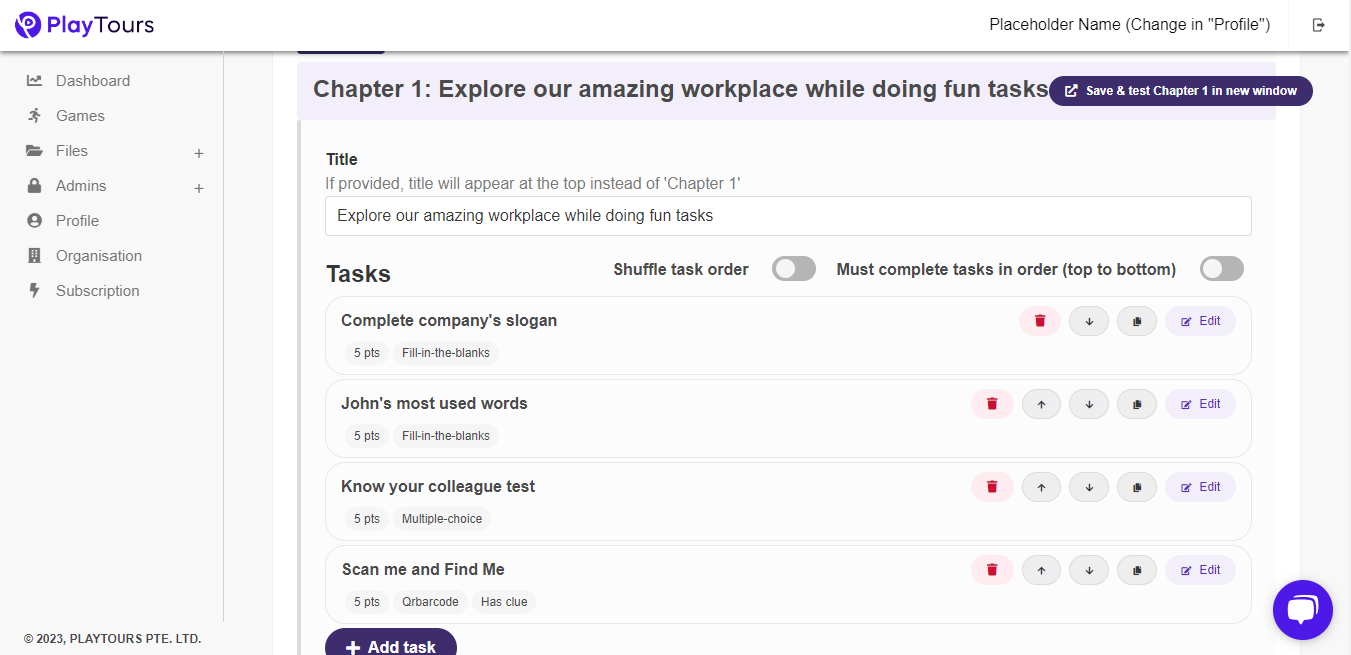1351x655 pixels.
Task: Open the Organisation section
Action: [99, 256]
